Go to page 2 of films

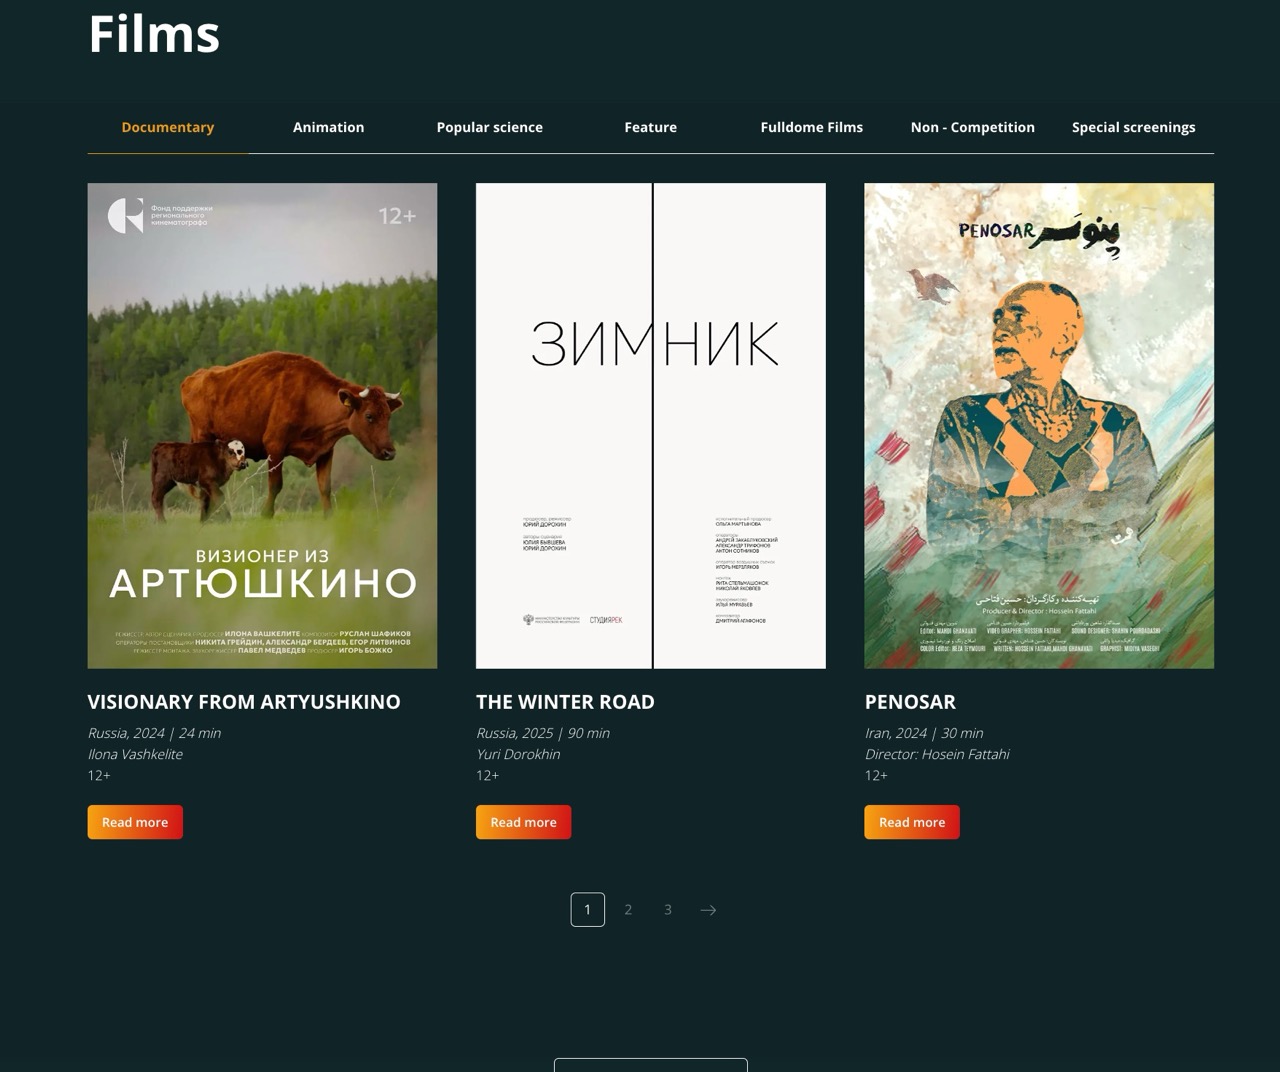628,910
